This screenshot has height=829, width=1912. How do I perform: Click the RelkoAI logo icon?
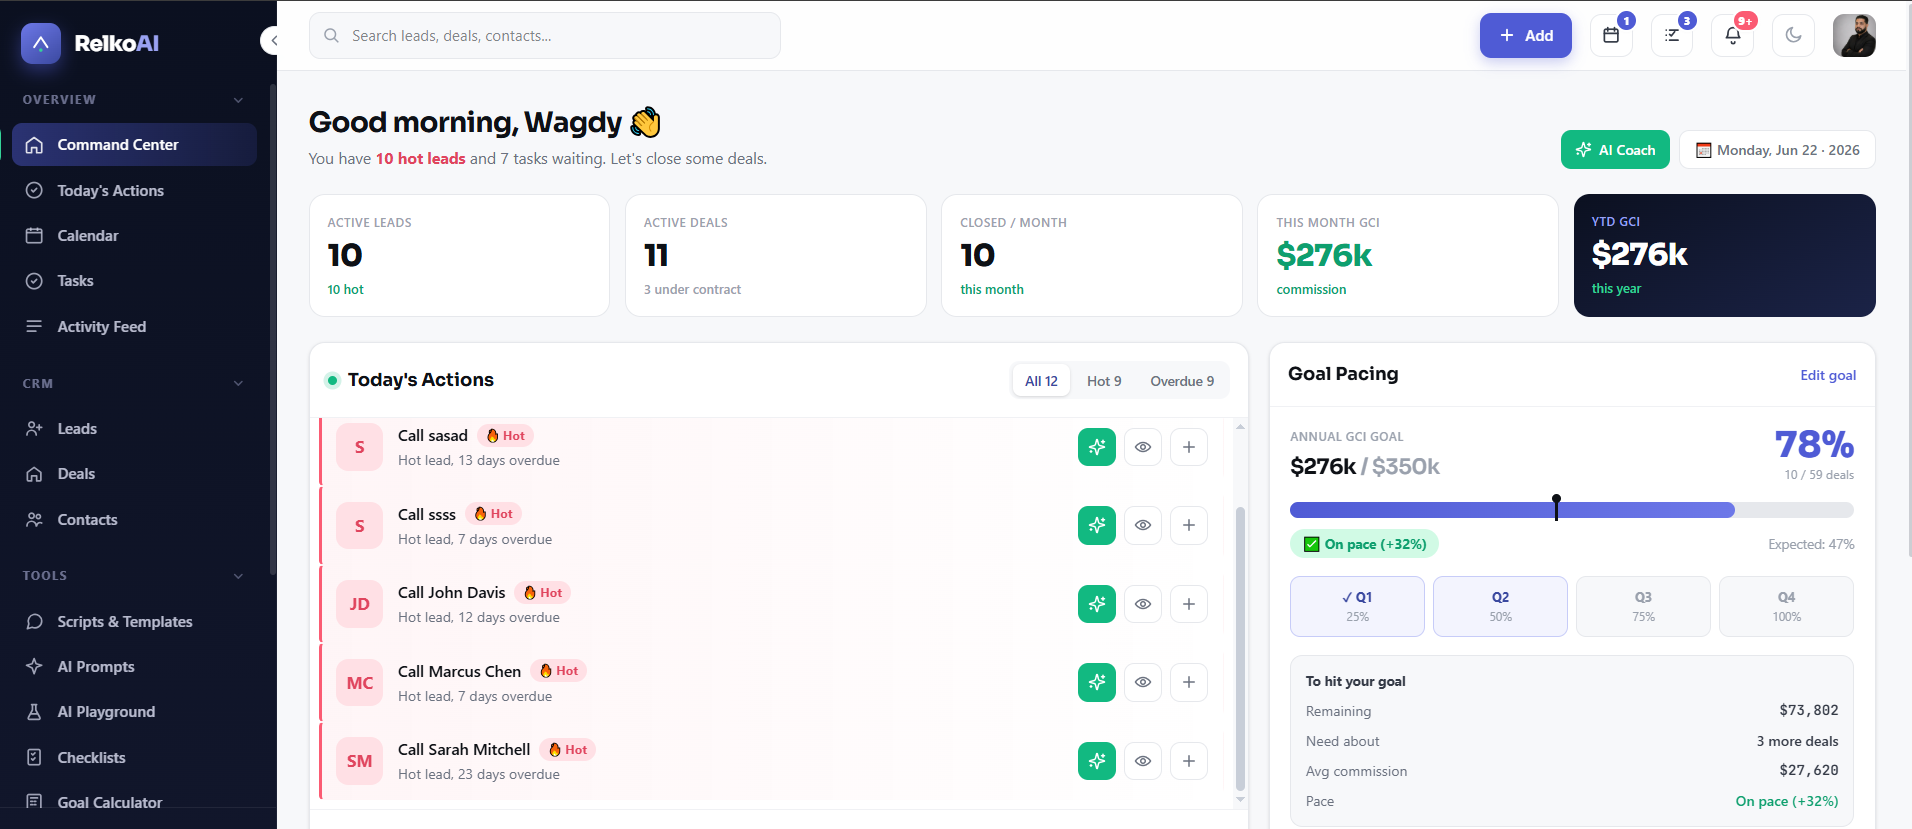point(41,43)
